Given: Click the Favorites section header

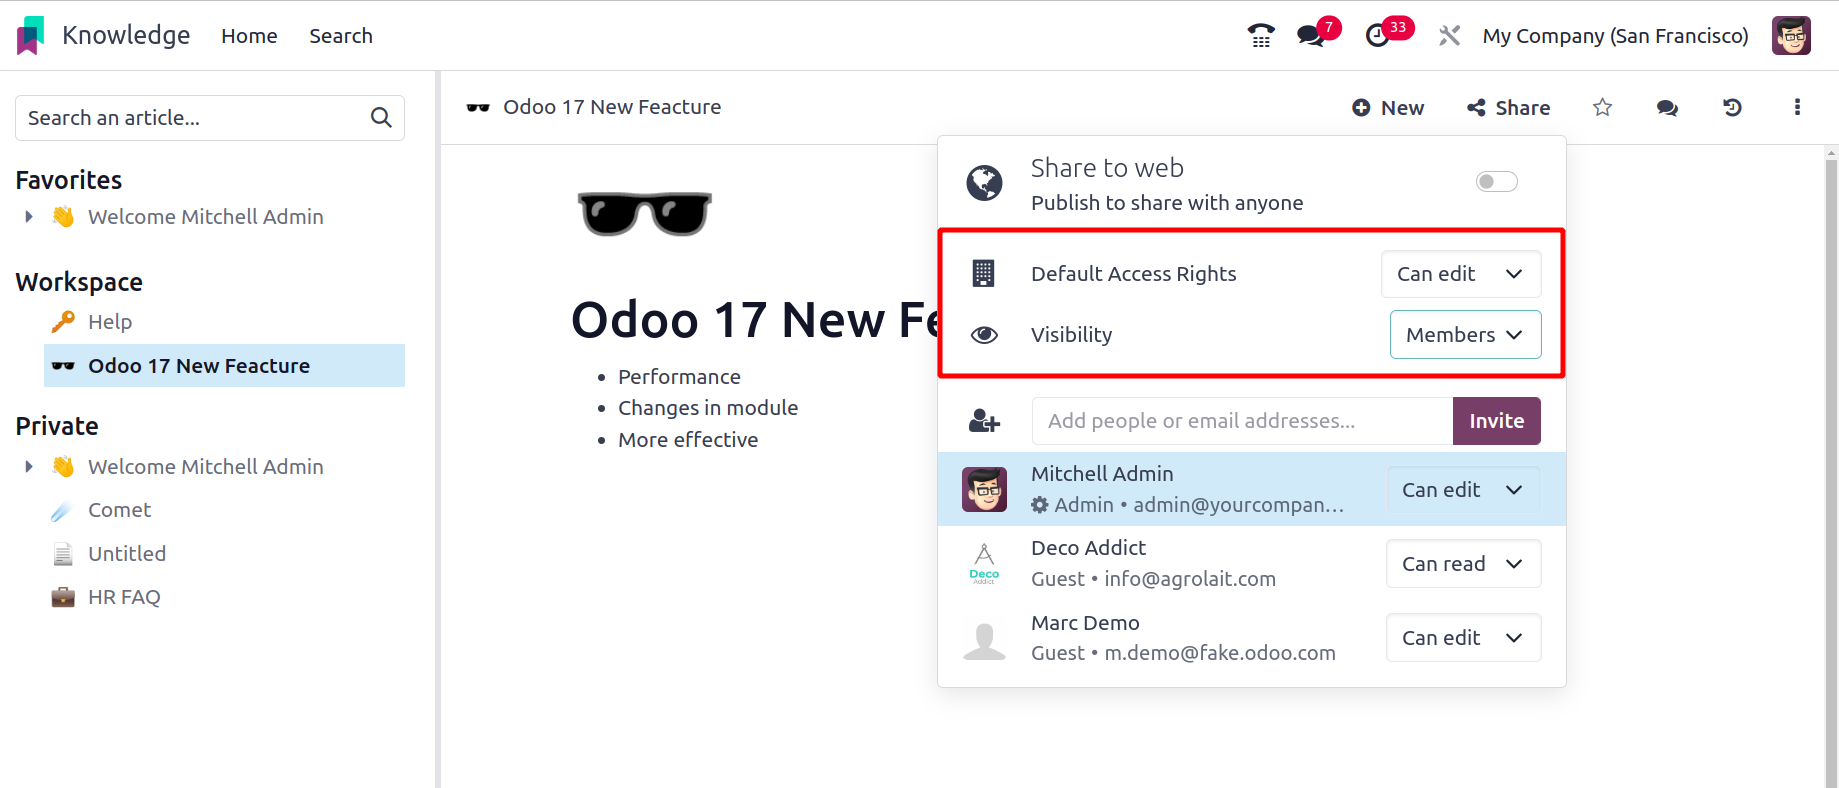Looking at the screenshot, I should 69,180.
